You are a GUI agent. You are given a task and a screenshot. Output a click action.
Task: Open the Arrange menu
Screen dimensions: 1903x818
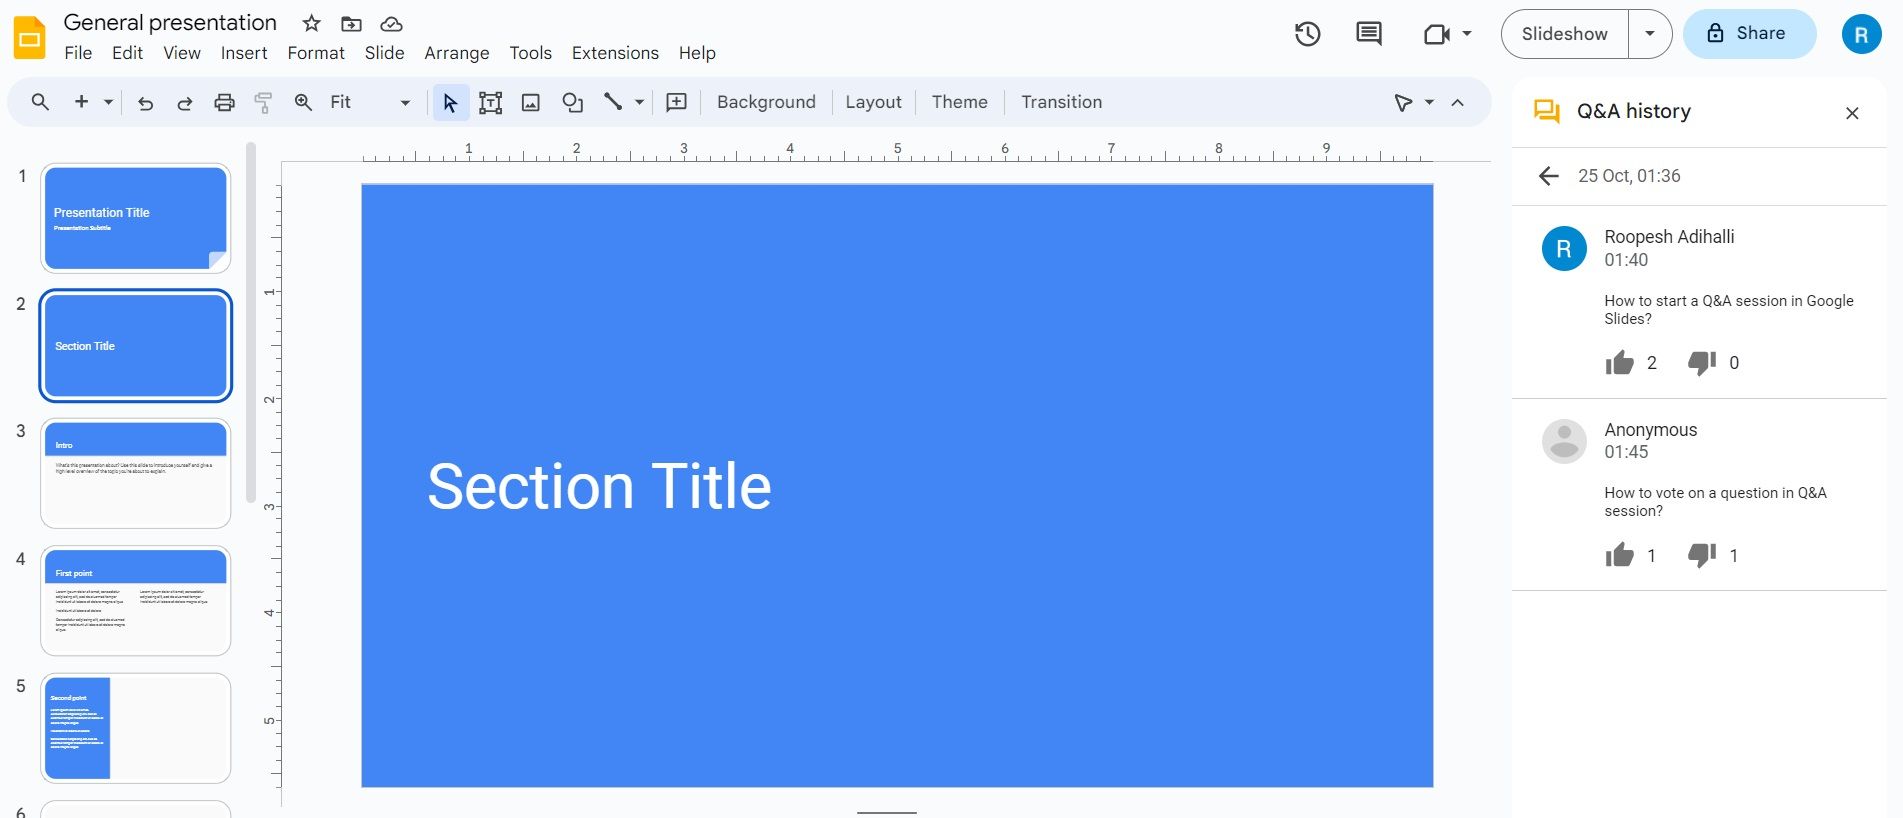tap(456, 53)
